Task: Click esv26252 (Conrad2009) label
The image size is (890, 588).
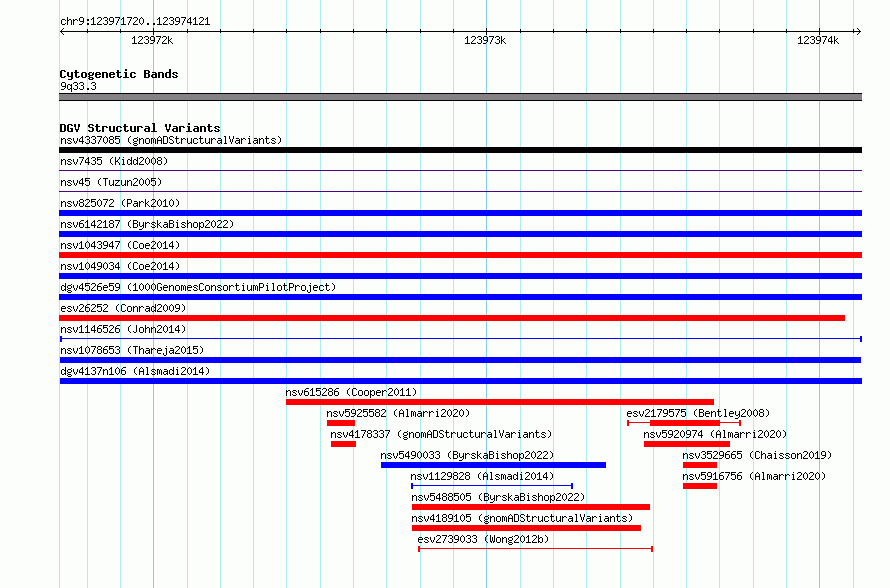Action: [123, 308]
